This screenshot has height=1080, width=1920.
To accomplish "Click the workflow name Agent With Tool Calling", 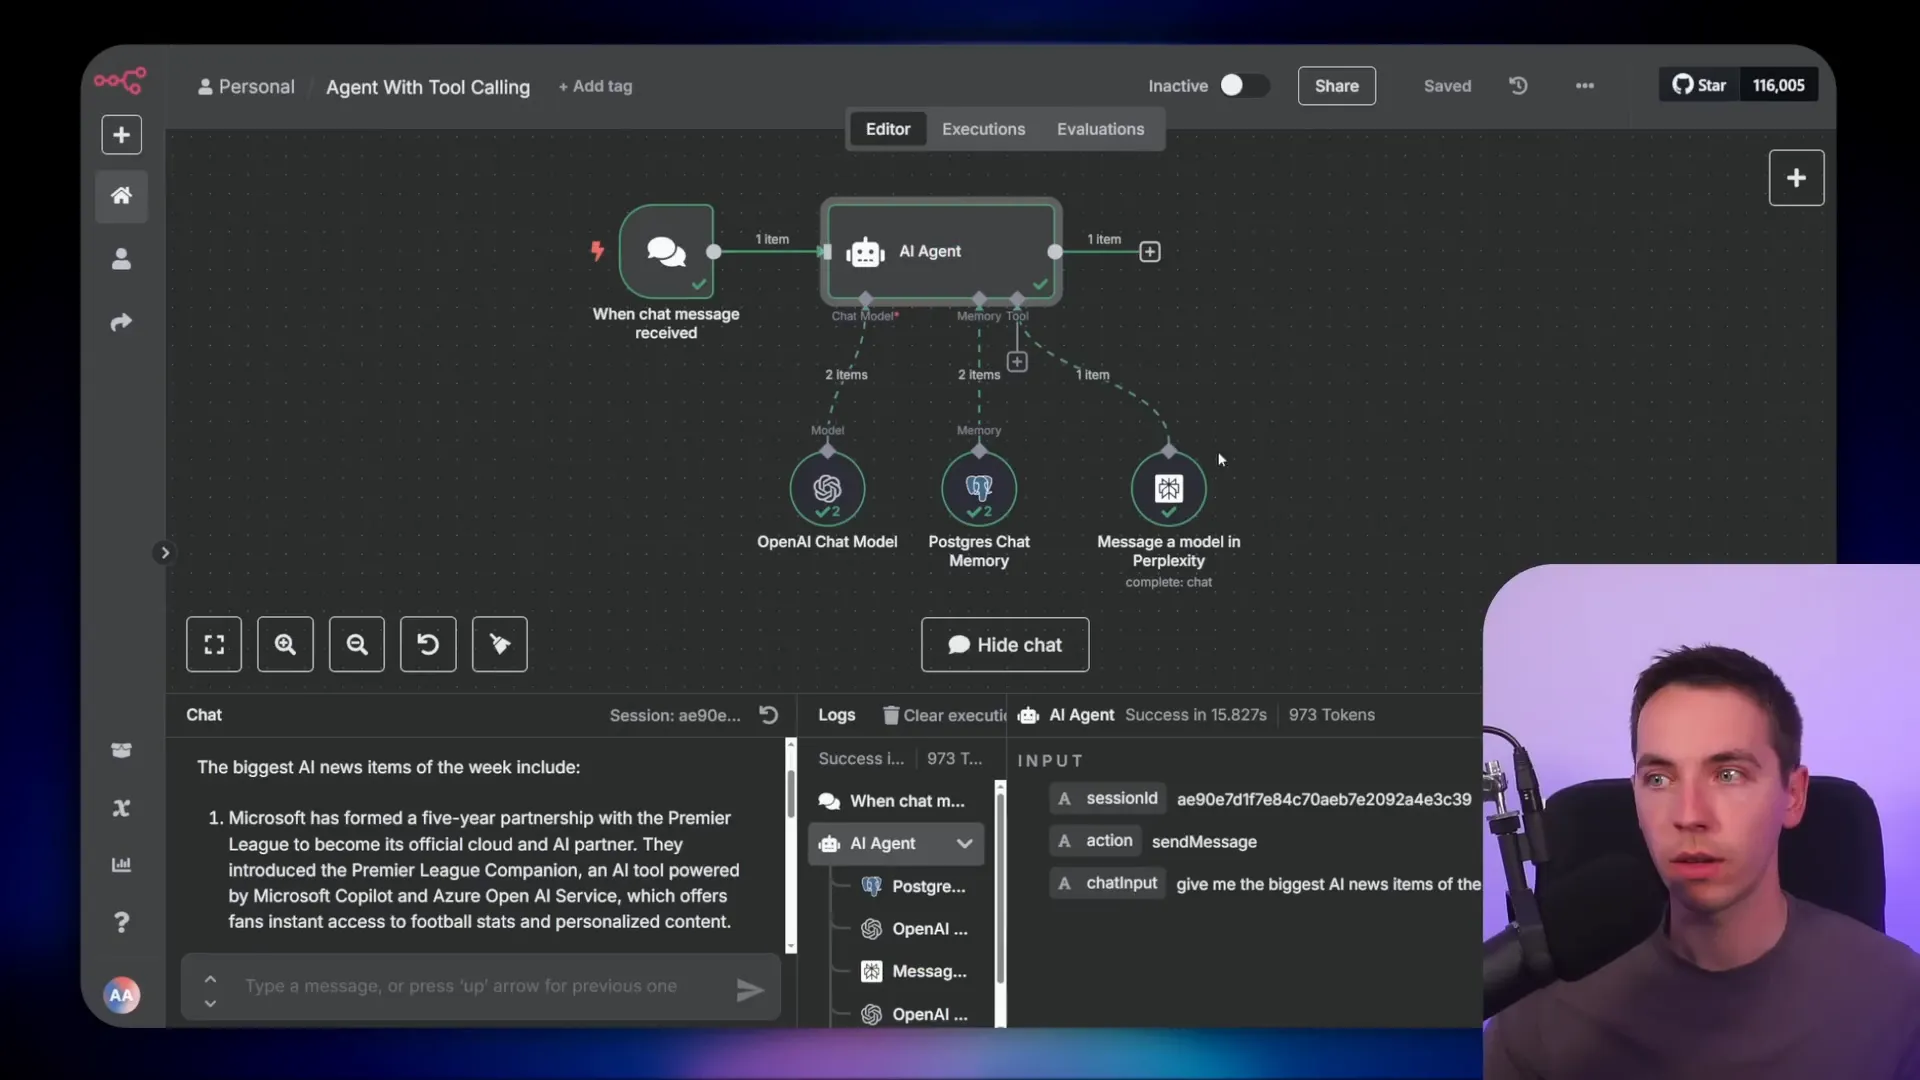I will coord(428,87).
